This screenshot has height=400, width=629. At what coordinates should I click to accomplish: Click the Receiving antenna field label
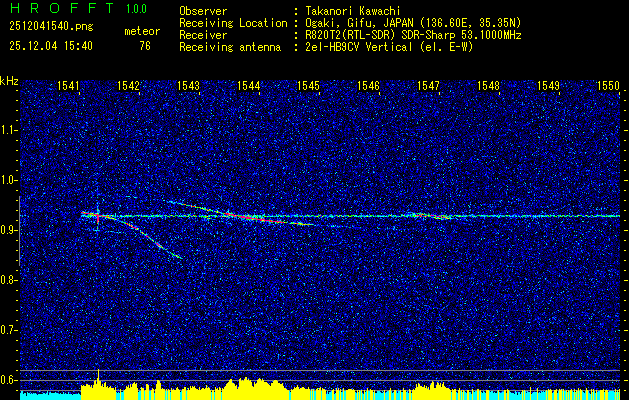click(x=230, y=47)
